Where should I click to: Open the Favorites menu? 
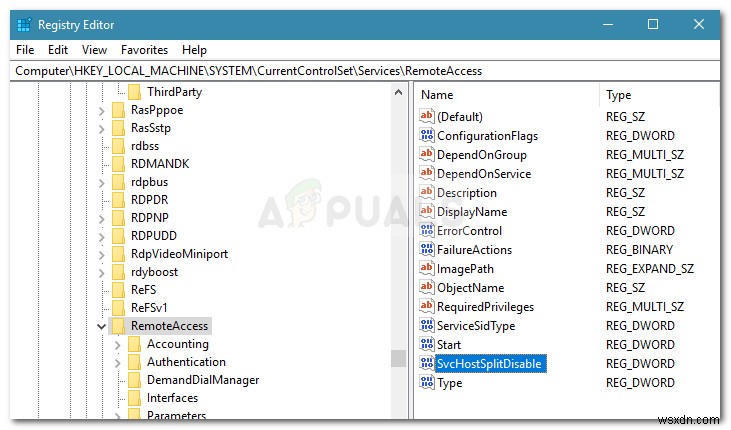click(x=144, y=50)
